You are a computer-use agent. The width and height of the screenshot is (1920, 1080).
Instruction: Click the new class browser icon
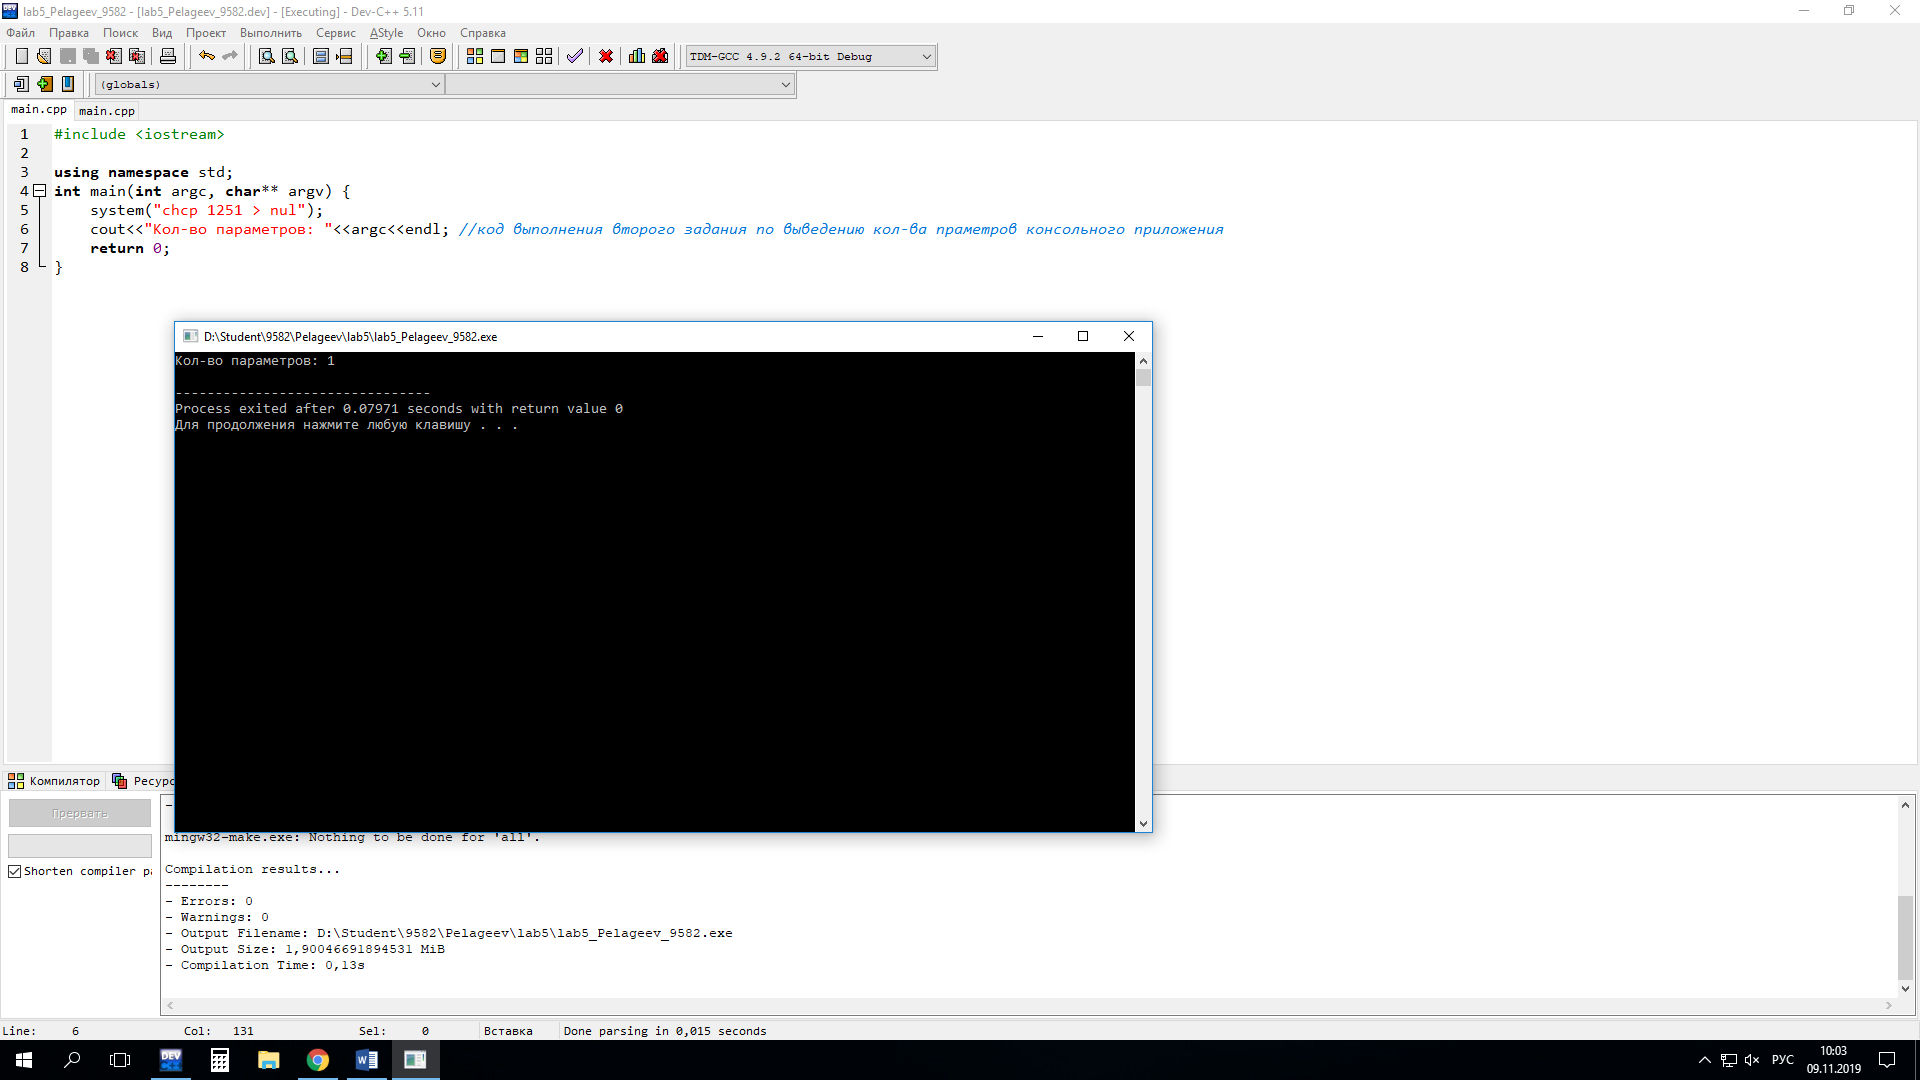[x=21, y=85]
